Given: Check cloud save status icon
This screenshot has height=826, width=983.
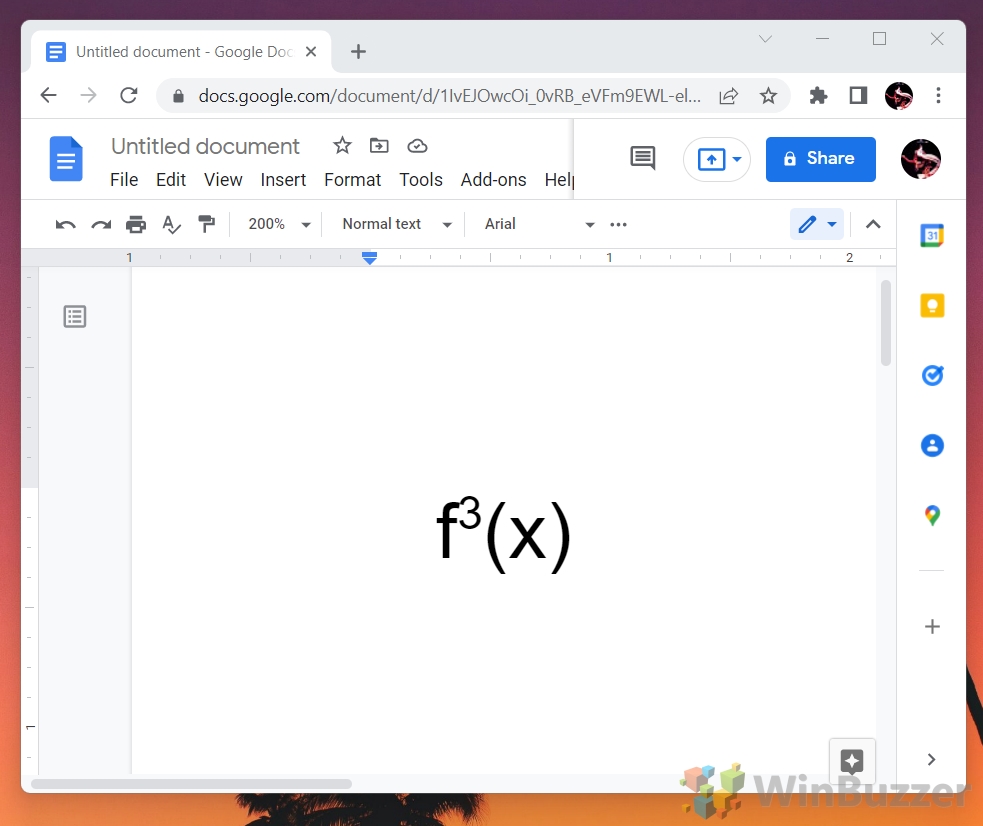Looking at the screenshot, I should click(x=417, y=146).
